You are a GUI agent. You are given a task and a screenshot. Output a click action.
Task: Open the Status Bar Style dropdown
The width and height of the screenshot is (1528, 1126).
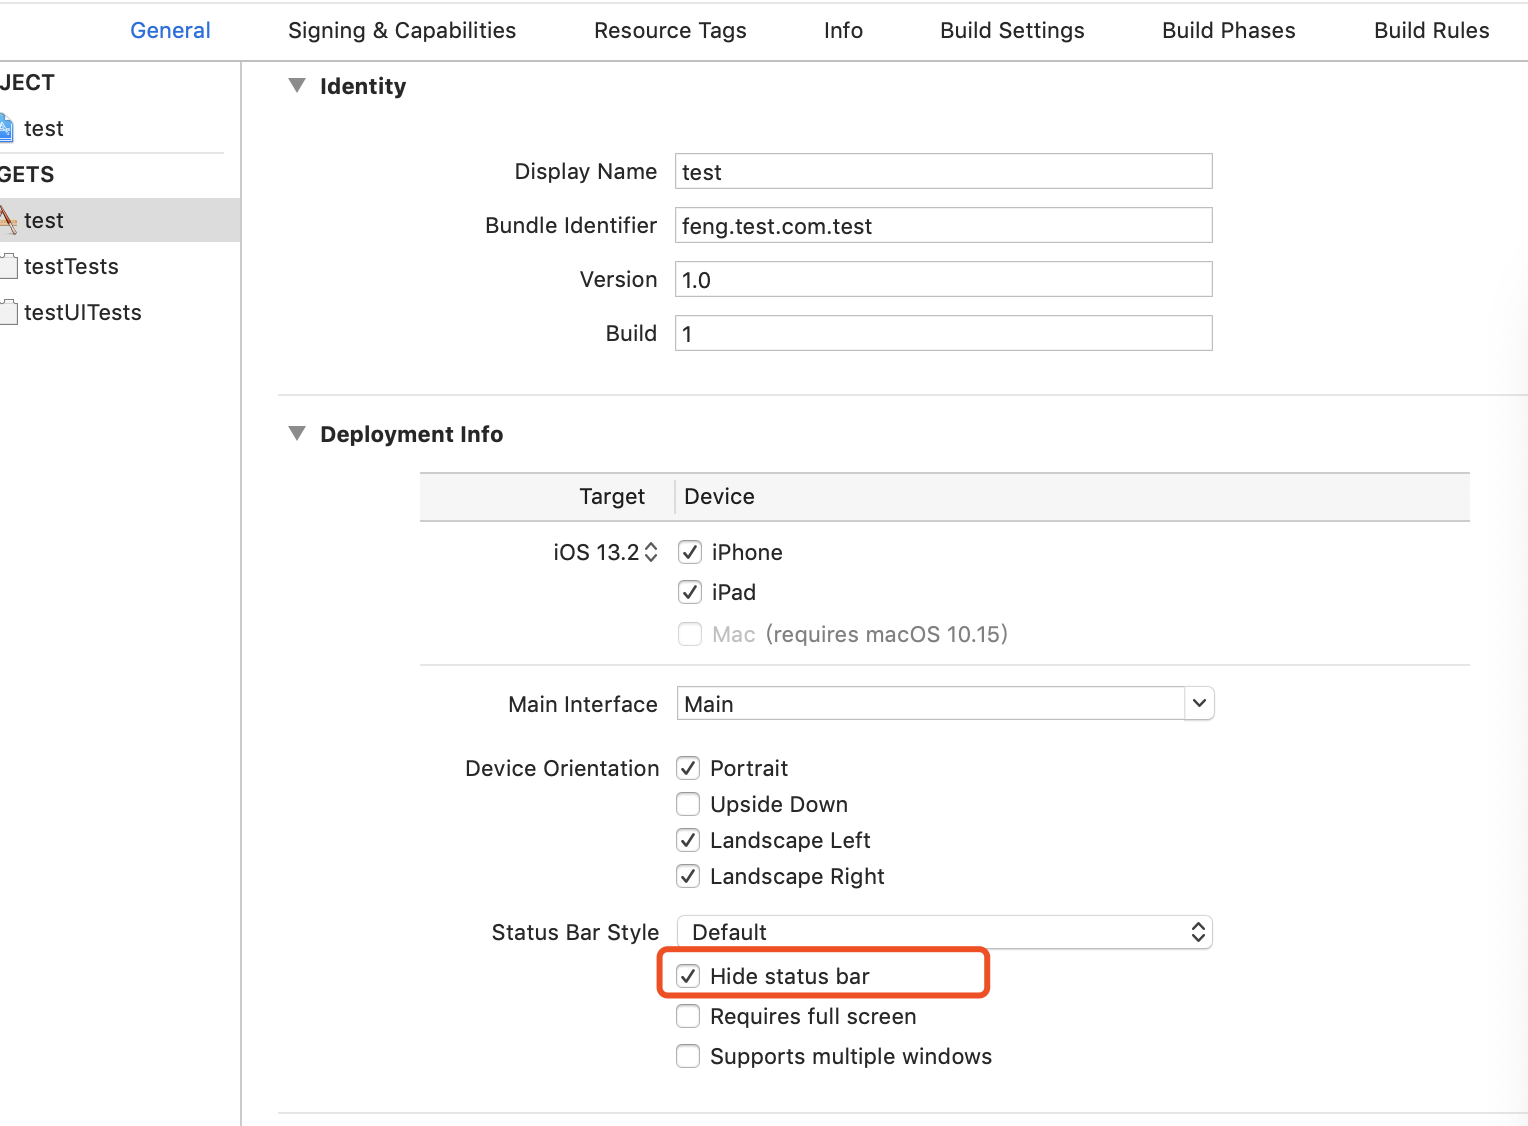[x=945, y=932]
